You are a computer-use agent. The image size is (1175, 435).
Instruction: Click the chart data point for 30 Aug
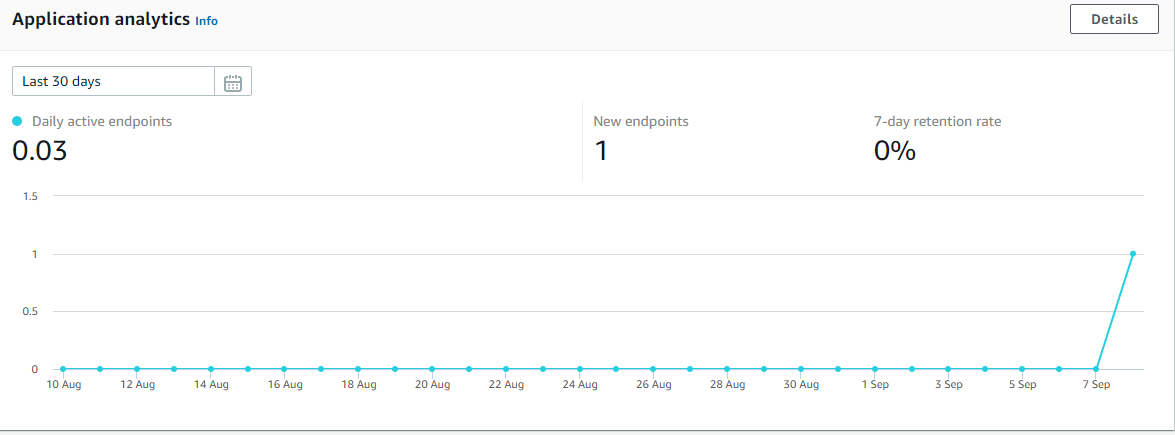[x=800, y=369]
